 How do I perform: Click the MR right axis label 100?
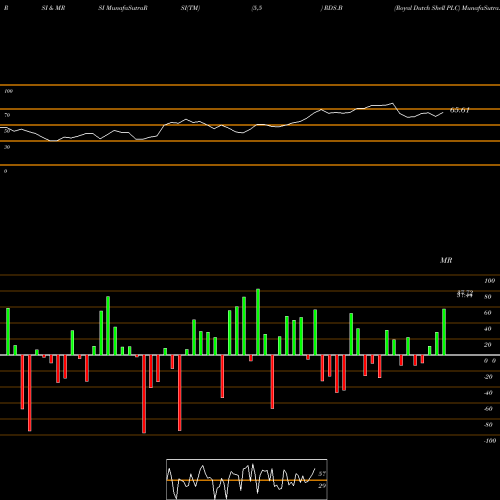(x=490, y=281)
